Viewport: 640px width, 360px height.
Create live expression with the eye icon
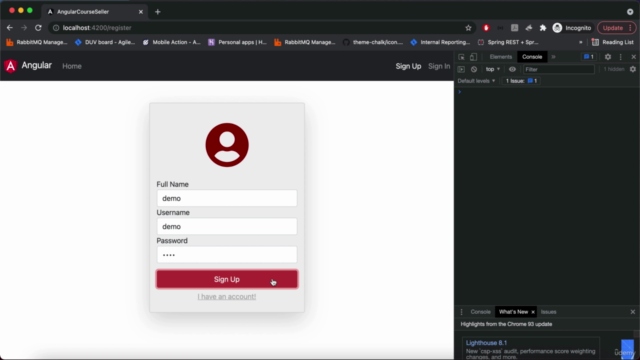point(512,69)
